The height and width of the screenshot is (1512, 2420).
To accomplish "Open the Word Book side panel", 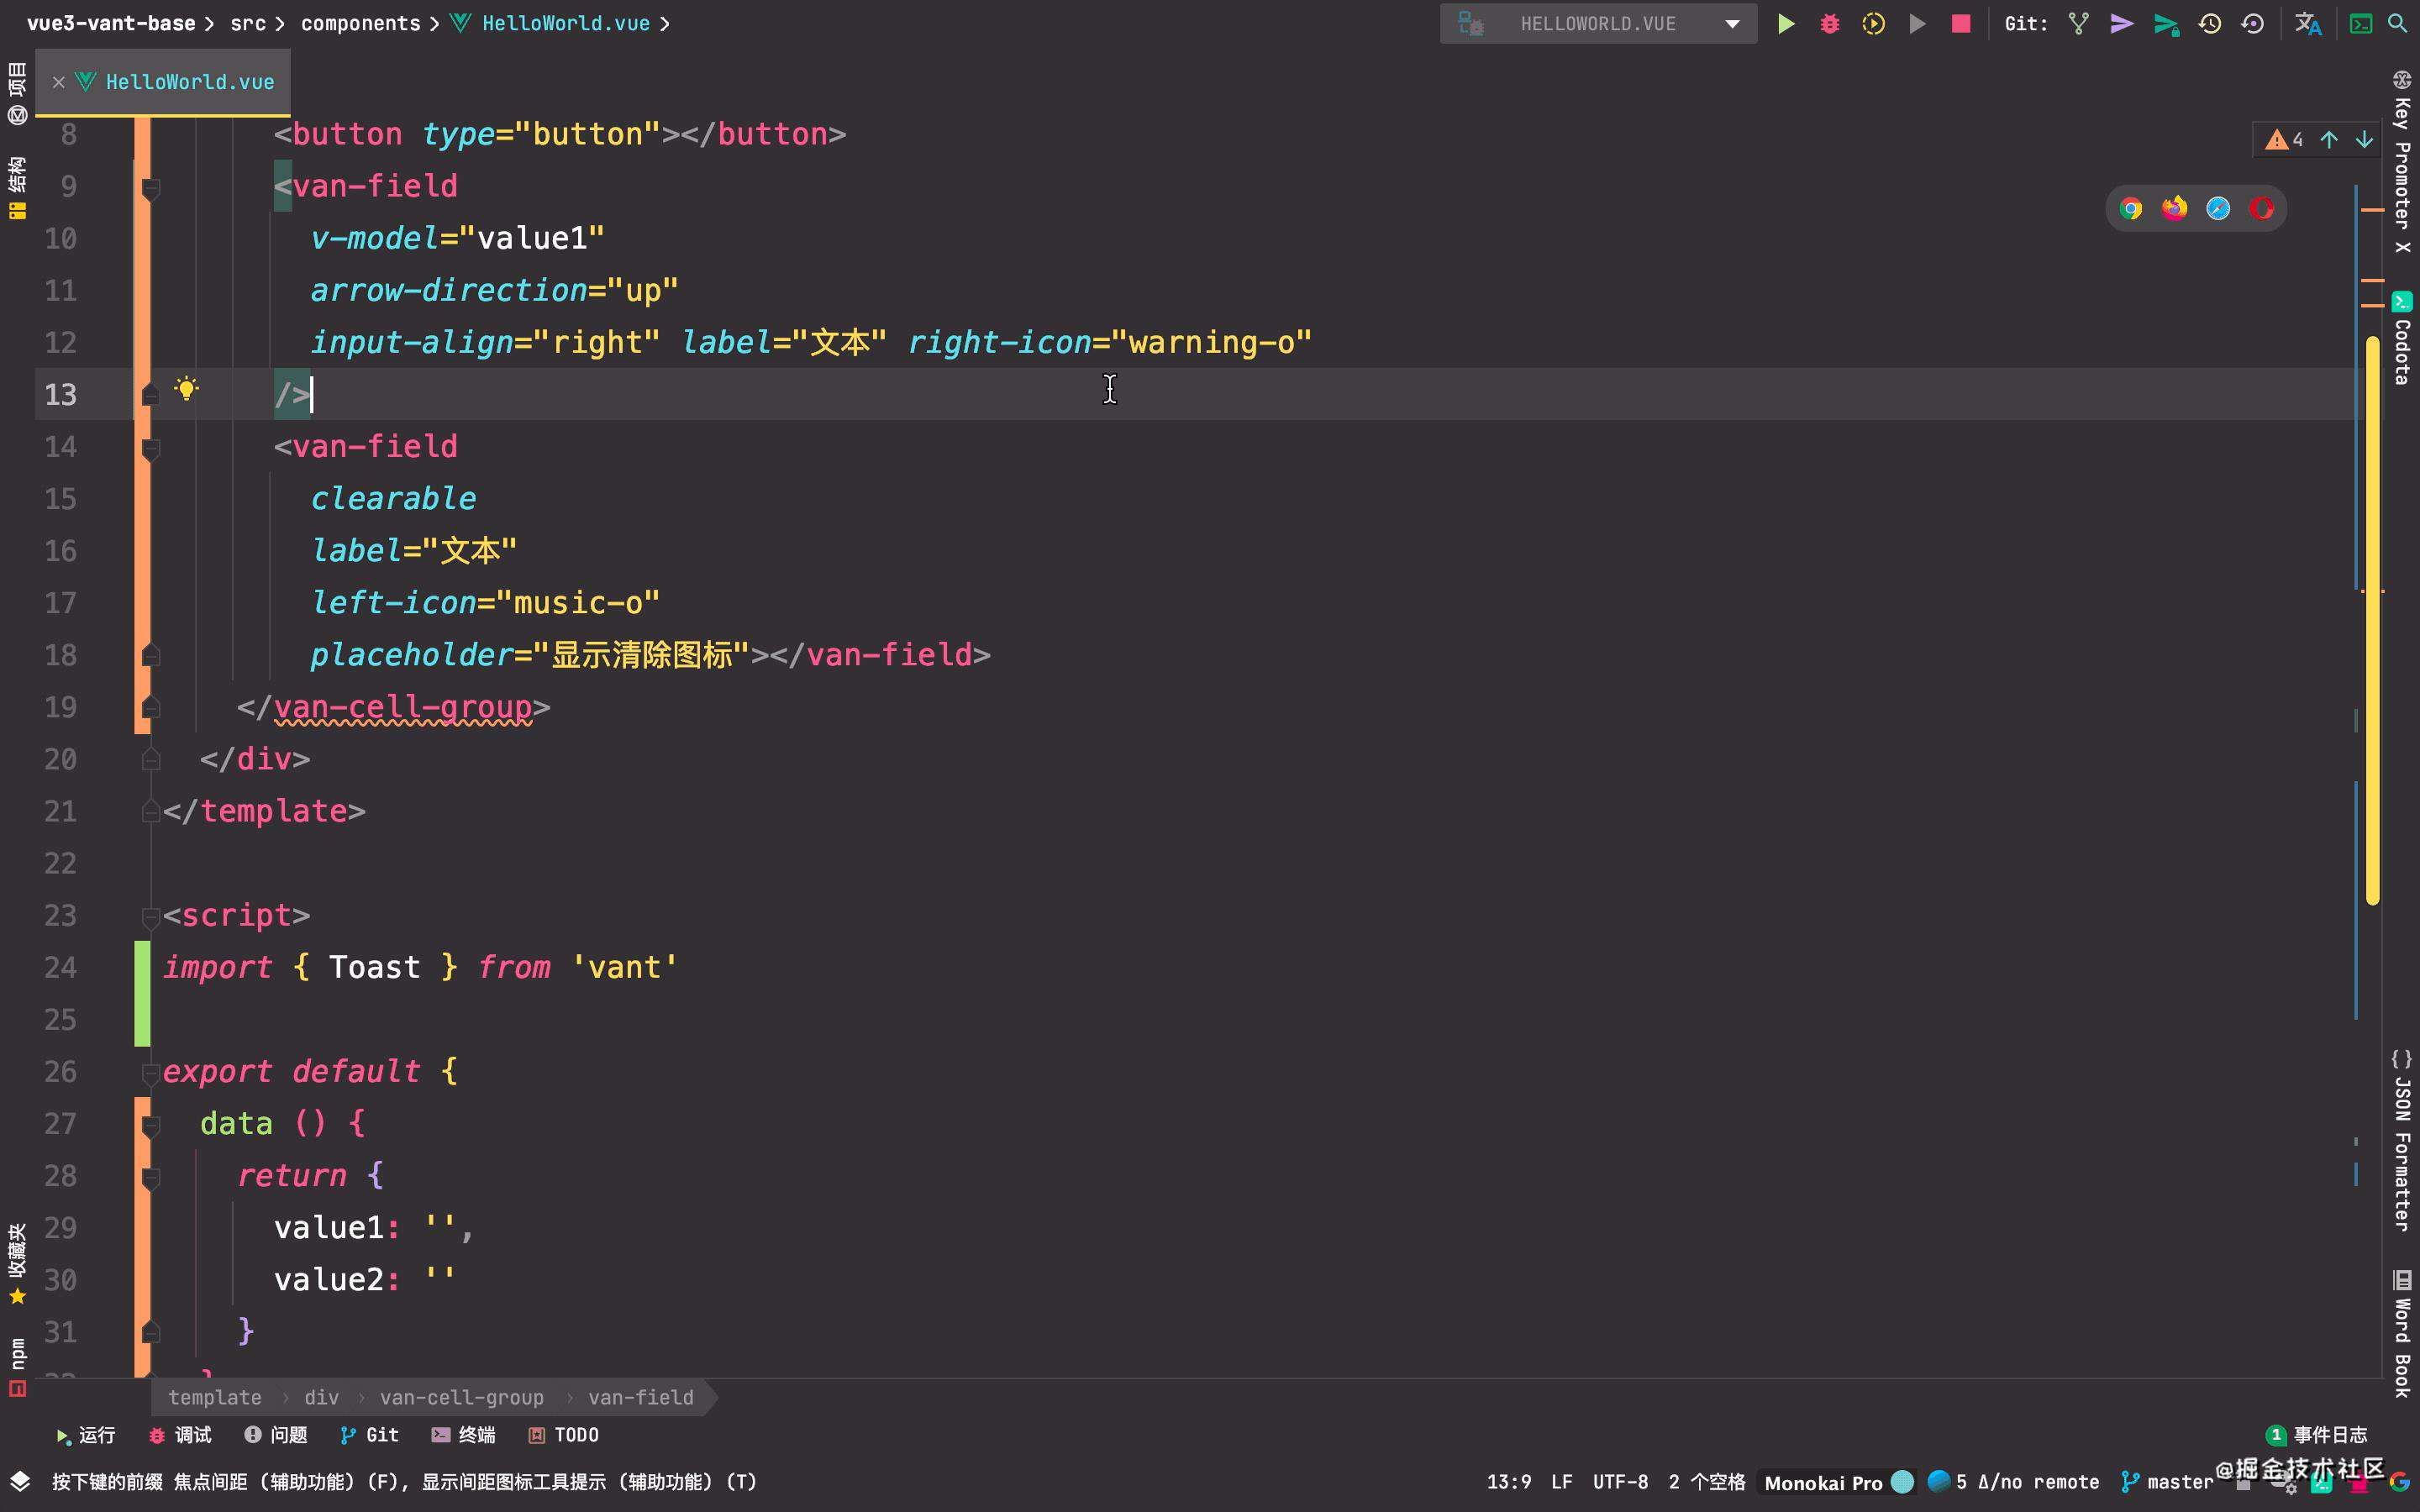I will [2402, 1333].
